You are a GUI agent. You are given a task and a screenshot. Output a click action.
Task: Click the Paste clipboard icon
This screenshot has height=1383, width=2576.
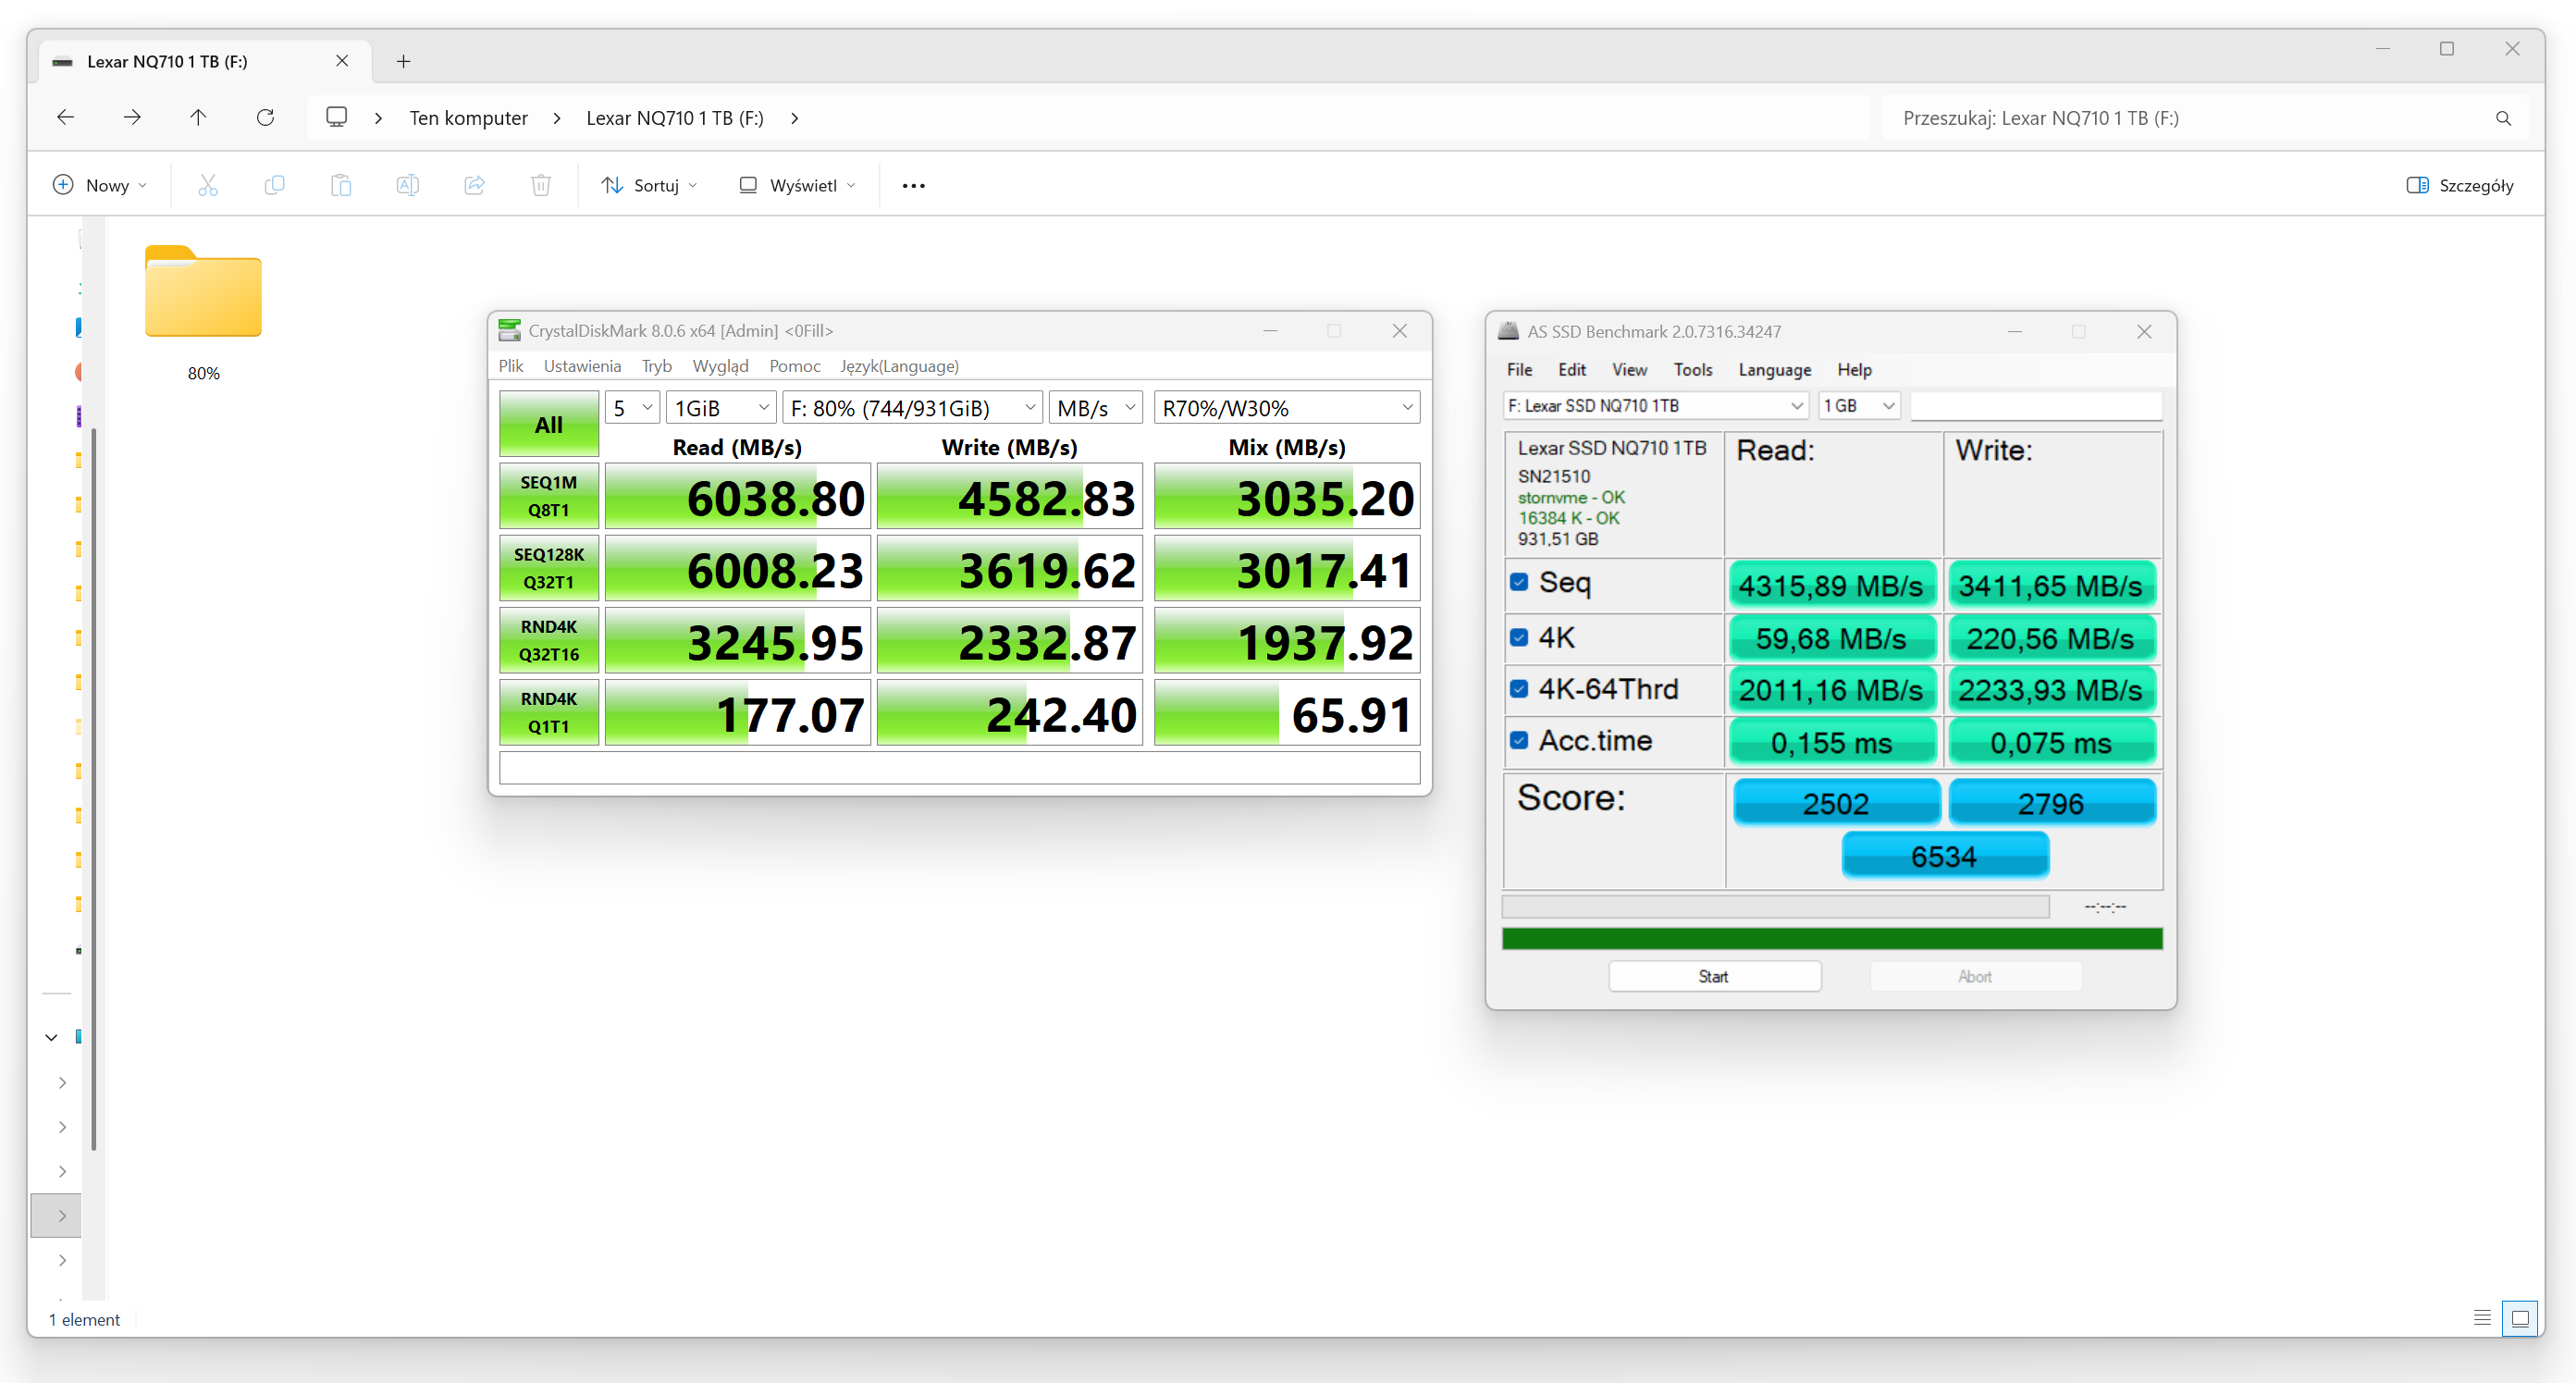341,185
